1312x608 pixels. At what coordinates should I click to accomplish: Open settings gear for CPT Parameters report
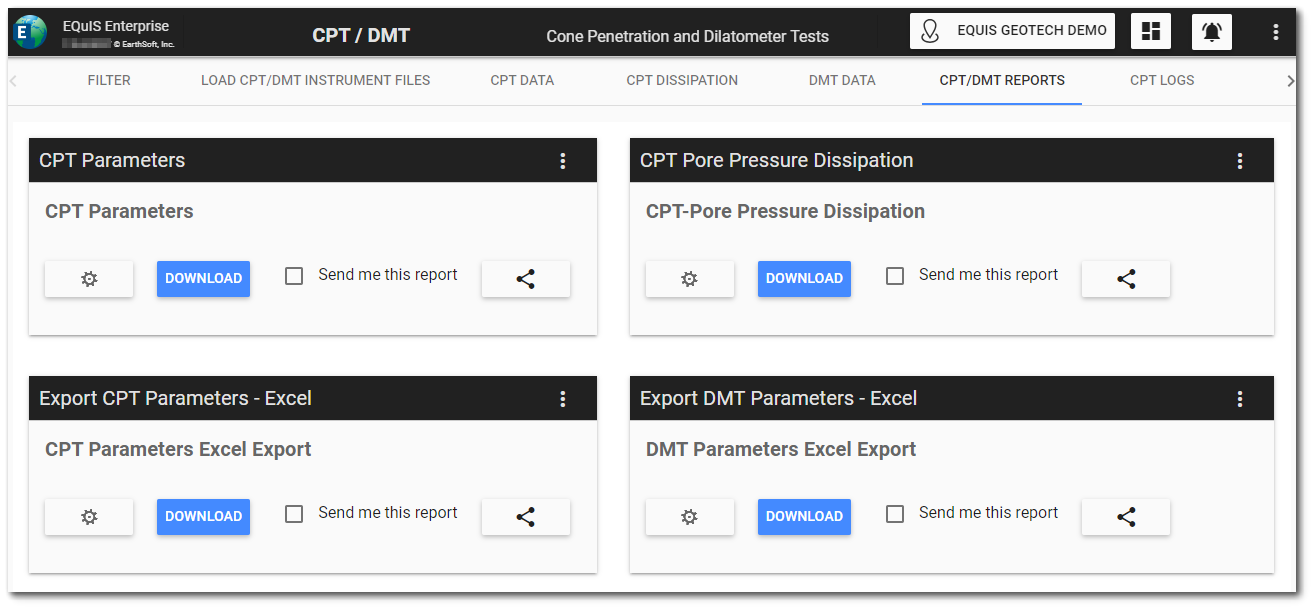click(88, 279)
